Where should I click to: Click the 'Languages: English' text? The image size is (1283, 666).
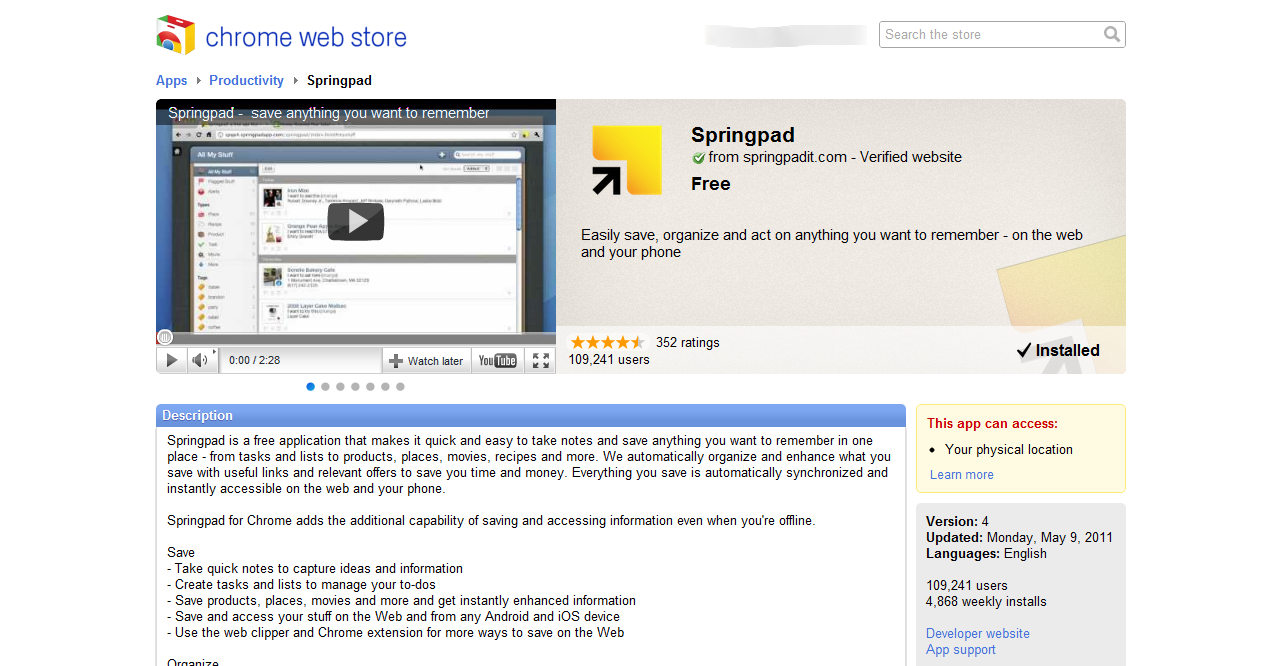coord(986,553)
